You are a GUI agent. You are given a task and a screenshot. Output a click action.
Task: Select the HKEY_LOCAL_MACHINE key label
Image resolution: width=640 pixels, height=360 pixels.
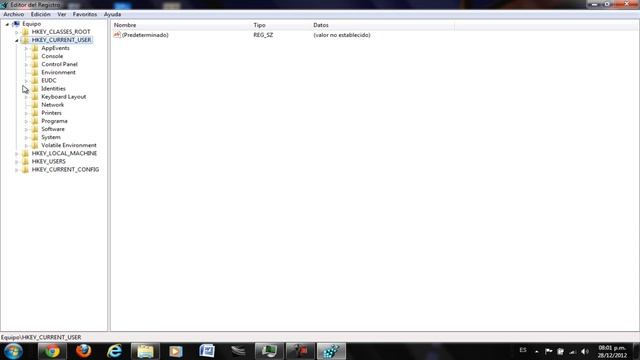tap(64, 153)
